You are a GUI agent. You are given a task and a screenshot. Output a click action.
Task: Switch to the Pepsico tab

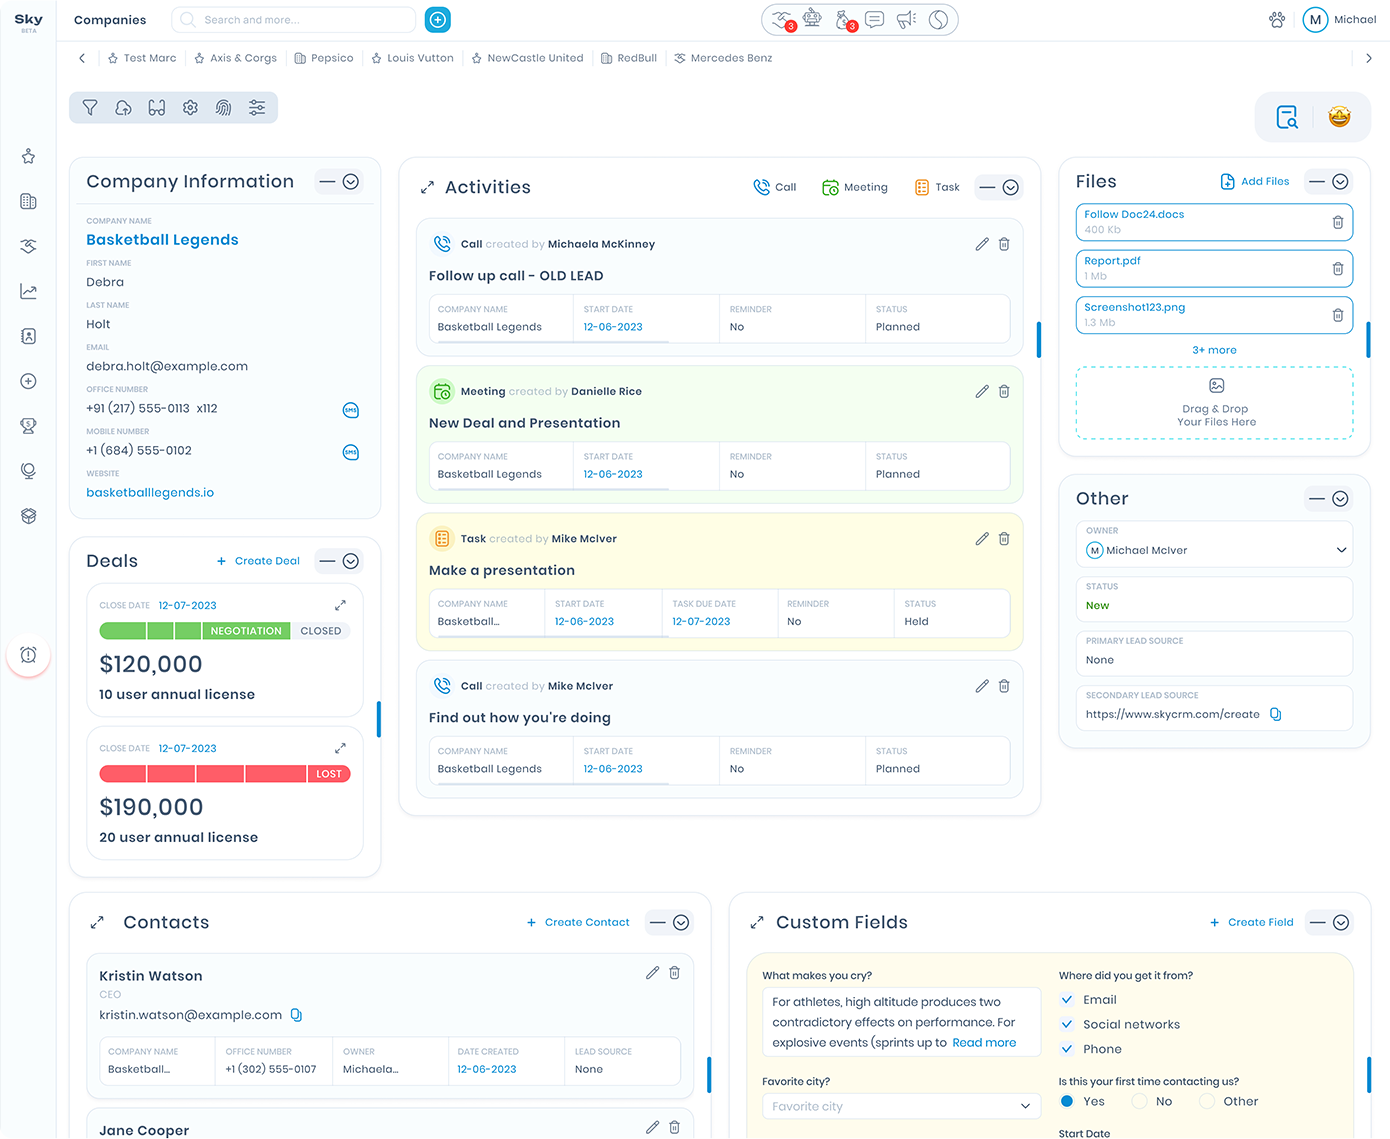point(324,58)
